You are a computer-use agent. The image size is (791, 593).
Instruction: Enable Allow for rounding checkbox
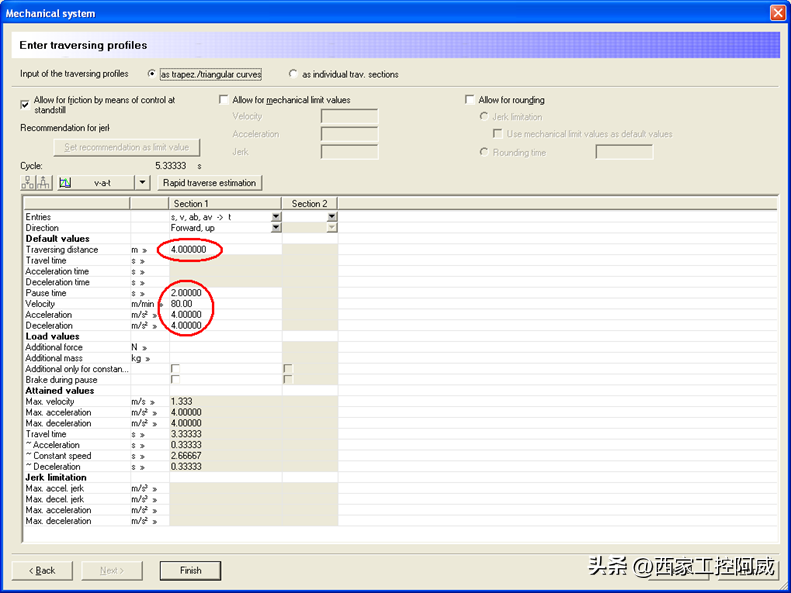[x=470, y=100]
